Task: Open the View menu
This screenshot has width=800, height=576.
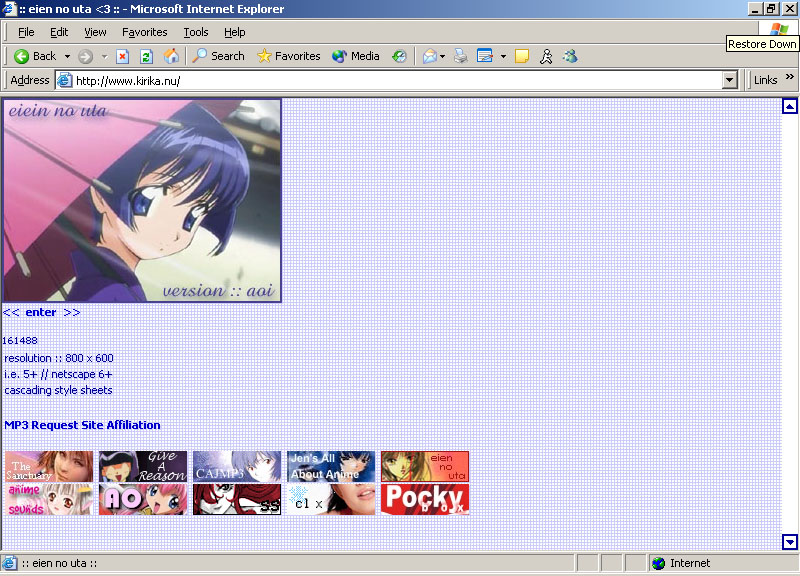Action: (x=95, y=32)
